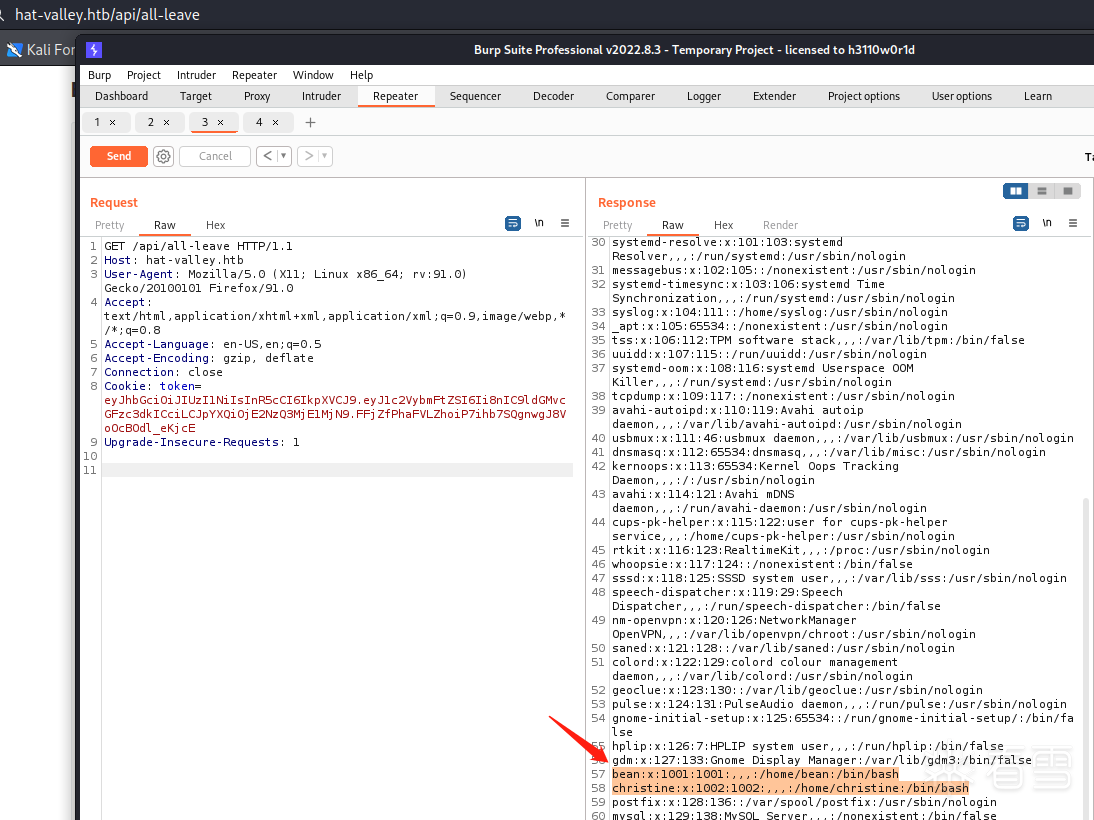This screenshot has height=820, width=1094.
Task: Switch to the Dashboard tab
Action: pos(121,96)
